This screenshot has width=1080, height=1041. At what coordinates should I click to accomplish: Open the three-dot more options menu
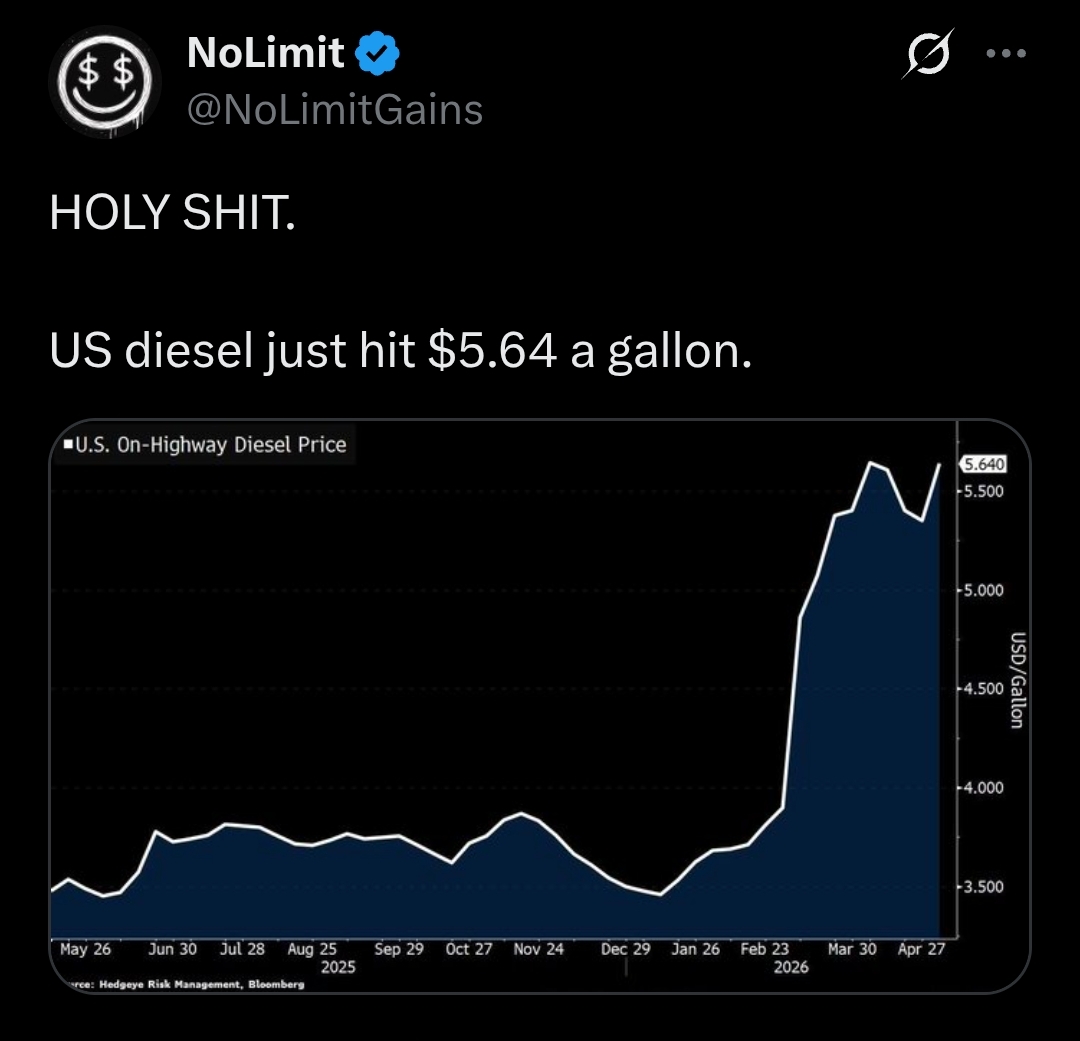pyautogui.click(x=1006, y=53)
